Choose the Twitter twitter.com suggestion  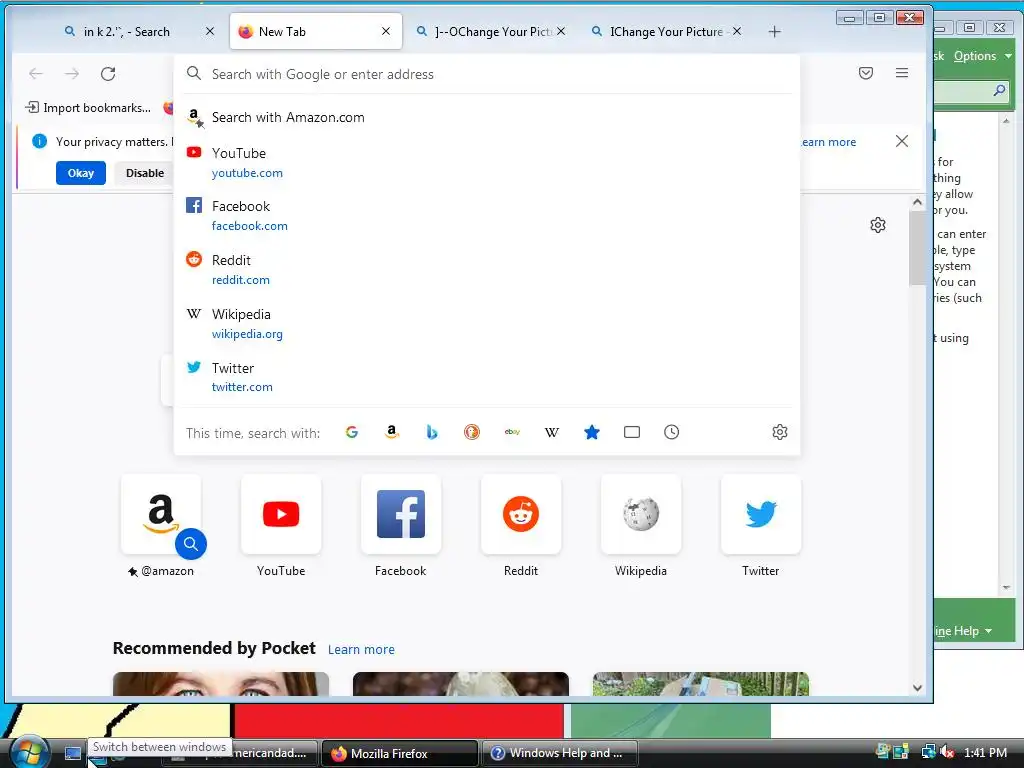click(x=487, y=377)
